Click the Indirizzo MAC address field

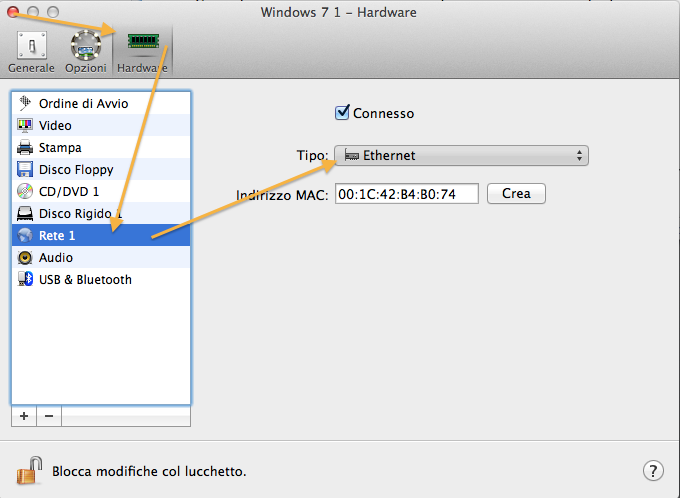tap(407, 193)
